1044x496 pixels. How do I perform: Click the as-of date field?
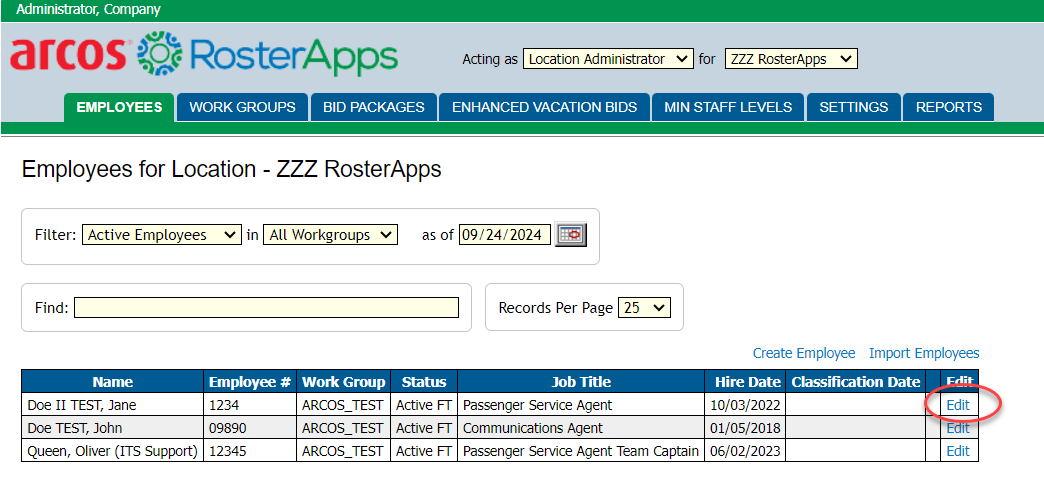point(505,235)
